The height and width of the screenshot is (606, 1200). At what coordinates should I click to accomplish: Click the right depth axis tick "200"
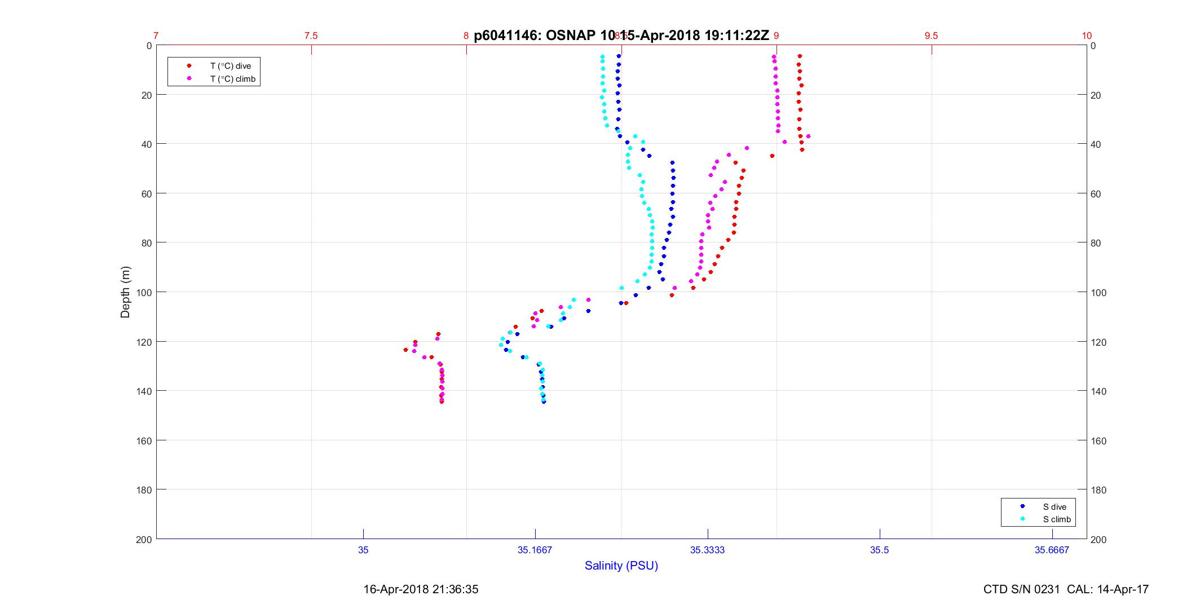pos(1100,539)
